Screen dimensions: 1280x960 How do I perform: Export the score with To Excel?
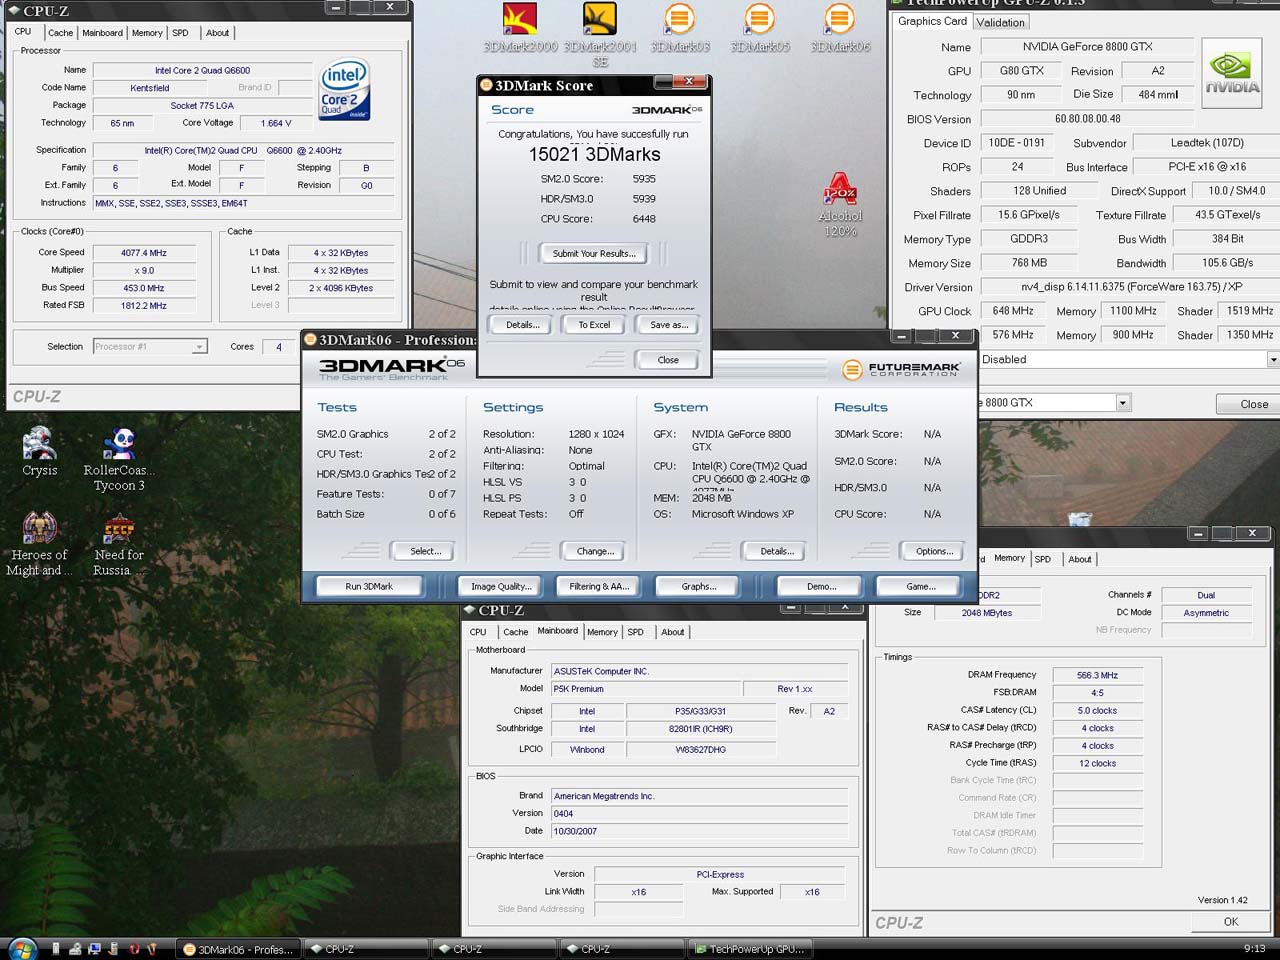[x=594, y=325]
